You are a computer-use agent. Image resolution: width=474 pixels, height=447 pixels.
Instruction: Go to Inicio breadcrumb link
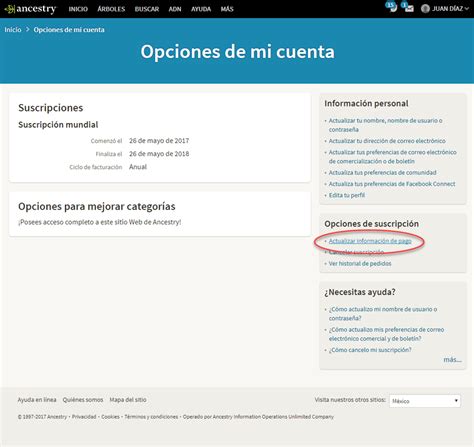(x=13, y=30)
